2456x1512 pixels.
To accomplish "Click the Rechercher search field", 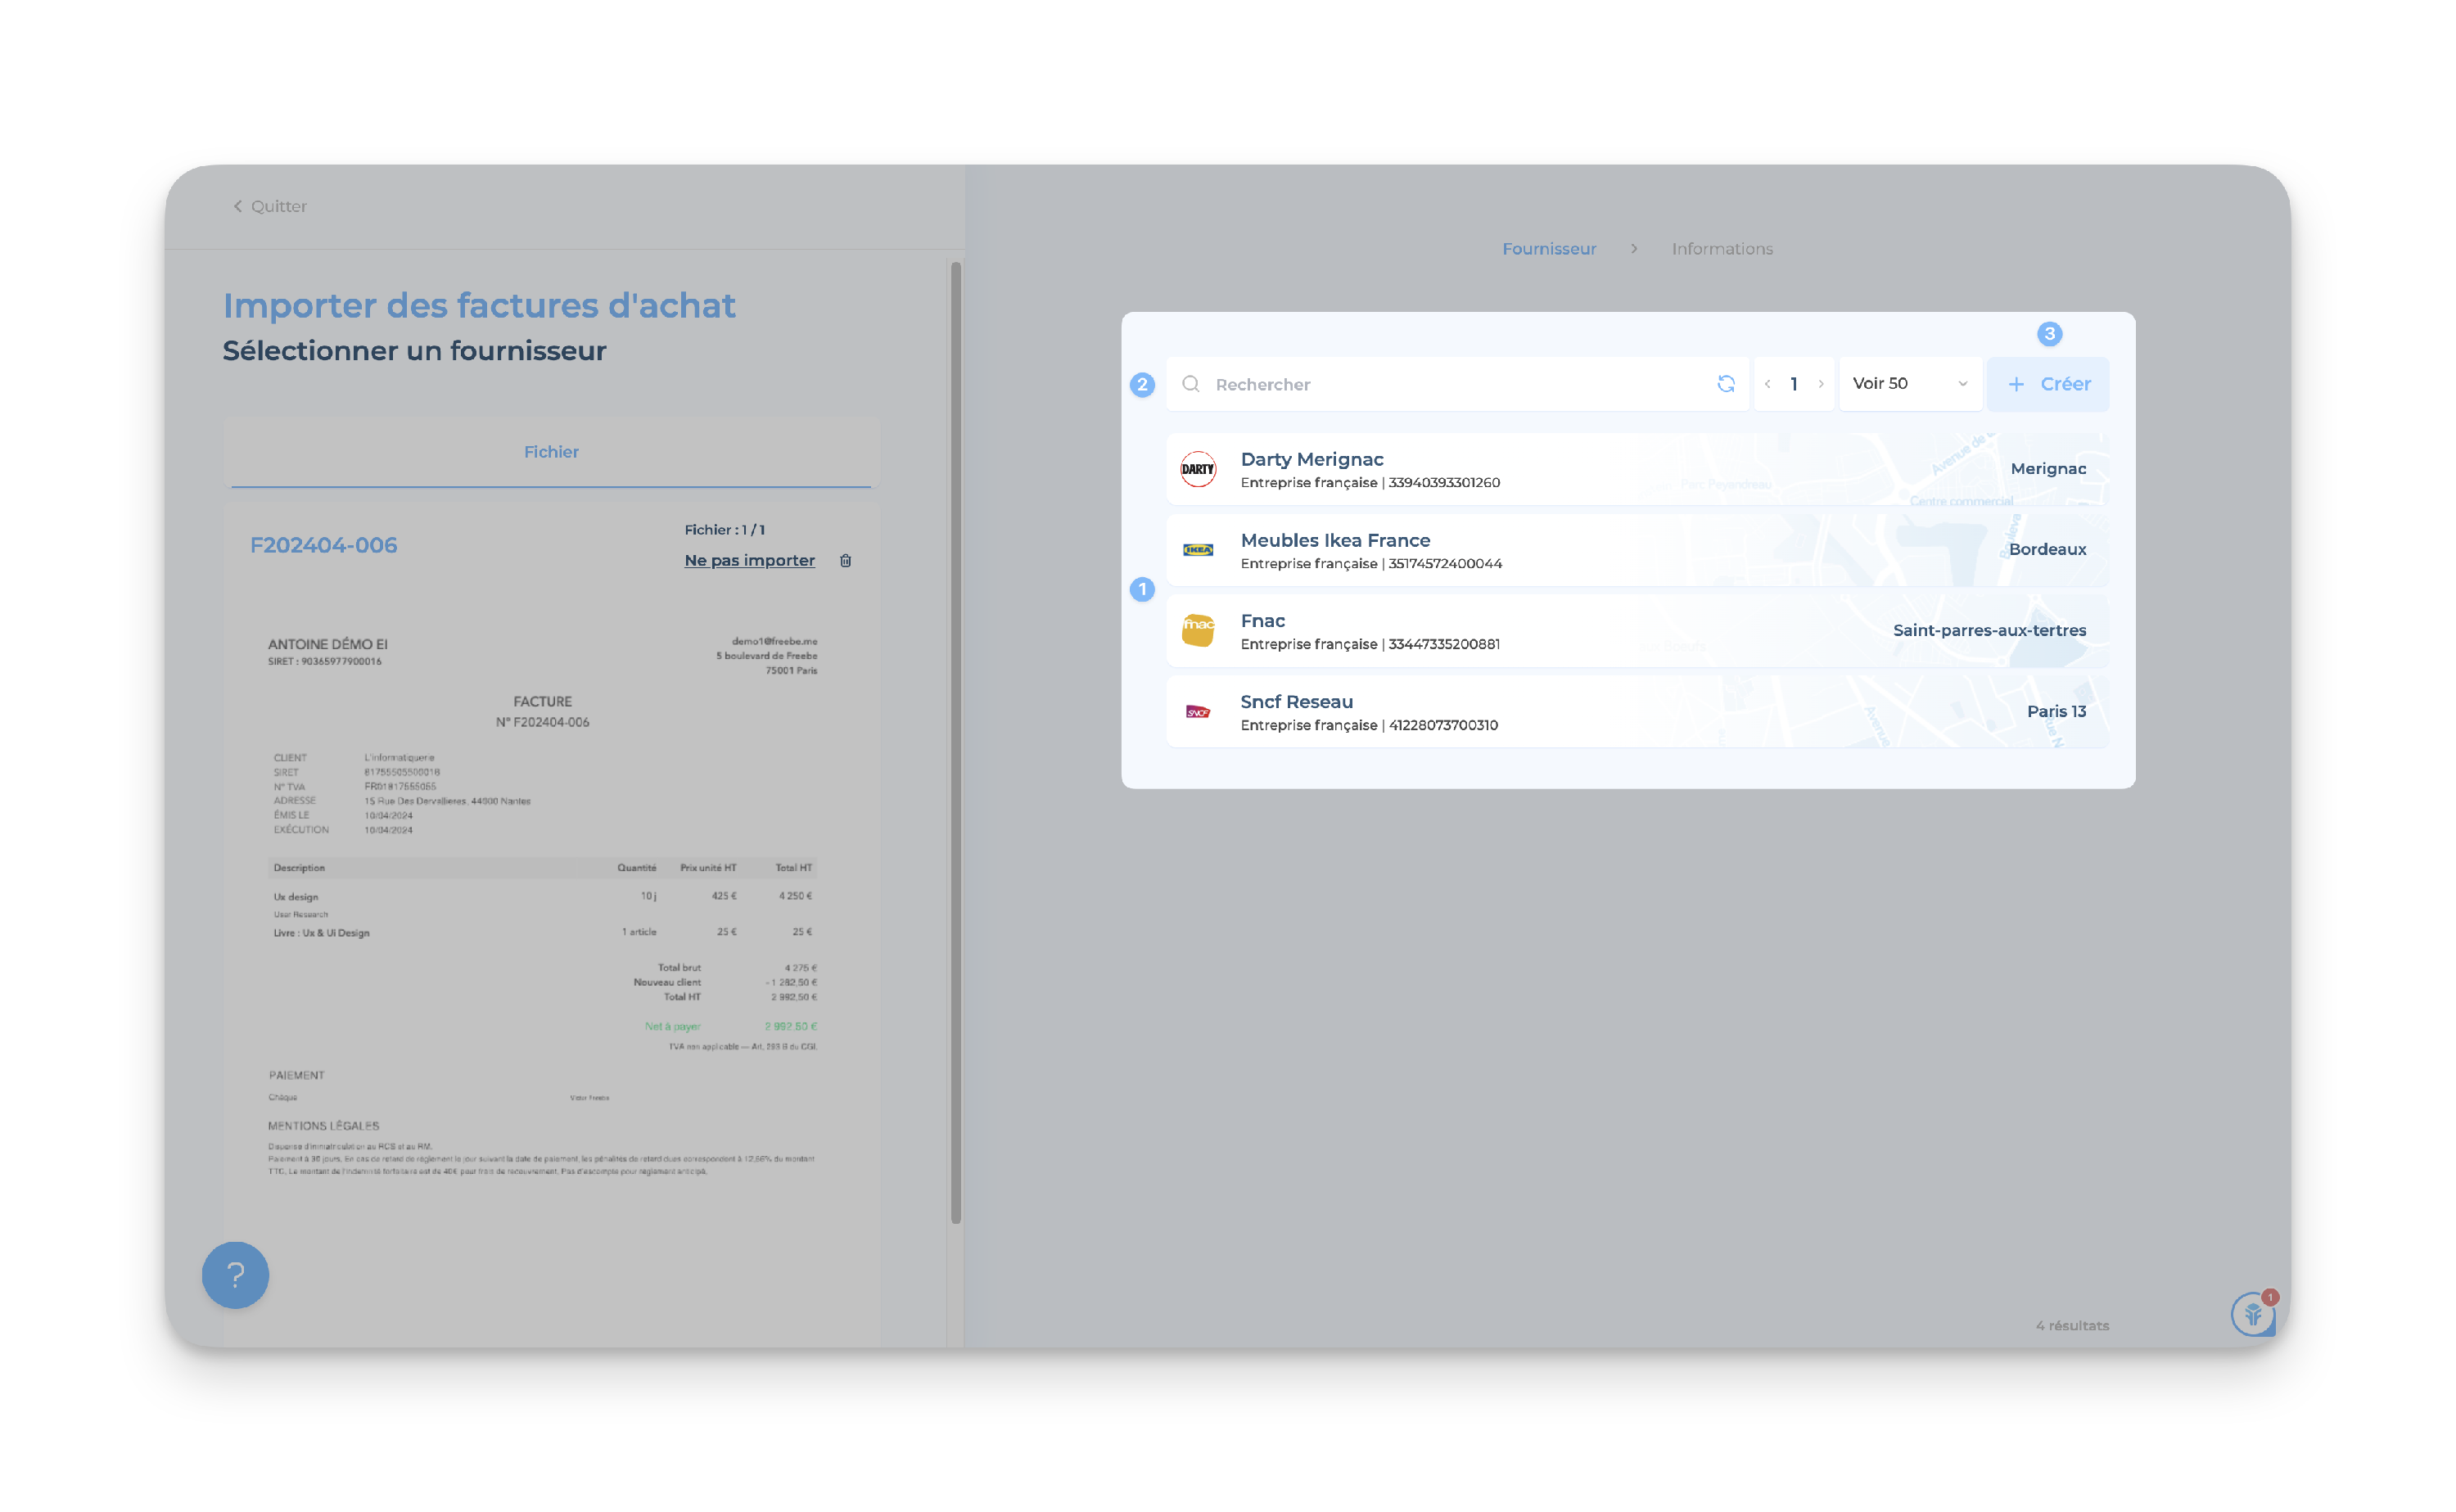I will (x=1450, y=384).
